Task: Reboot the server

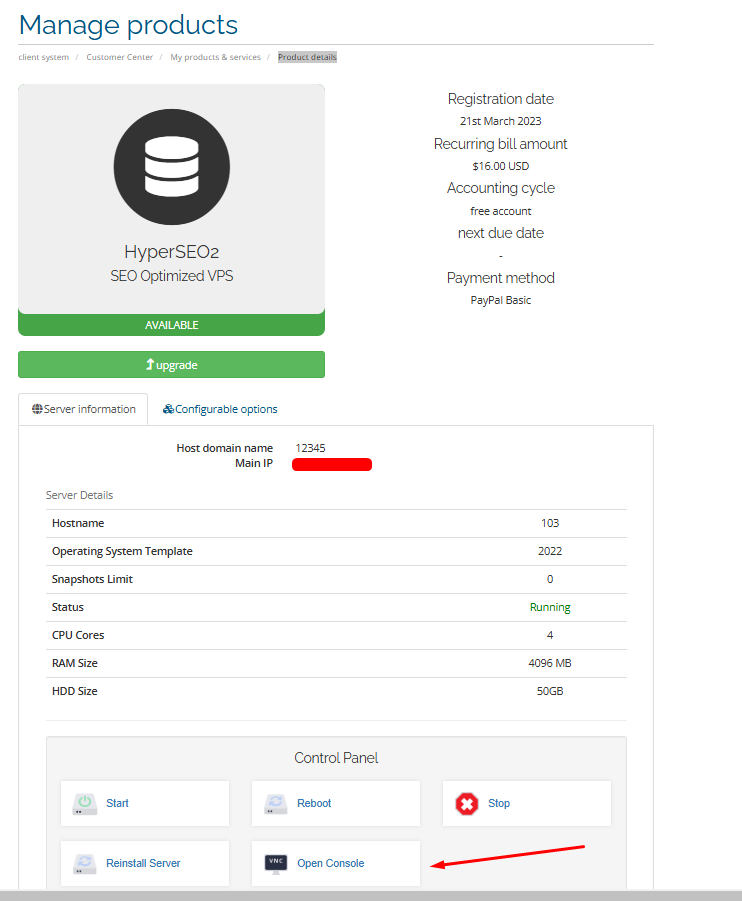Action: tap(336, 803)
